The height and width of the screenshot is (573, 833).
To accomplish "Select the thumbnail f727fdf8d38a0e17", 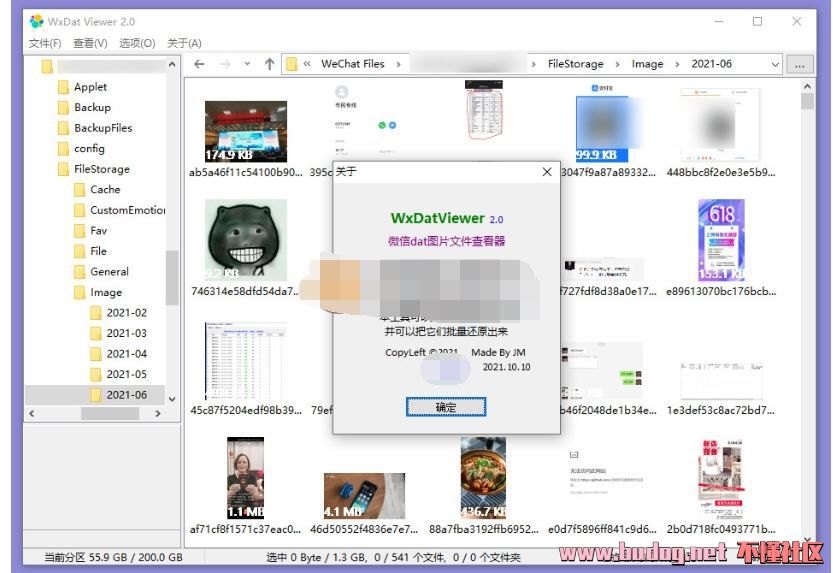I will coord(602,270).
